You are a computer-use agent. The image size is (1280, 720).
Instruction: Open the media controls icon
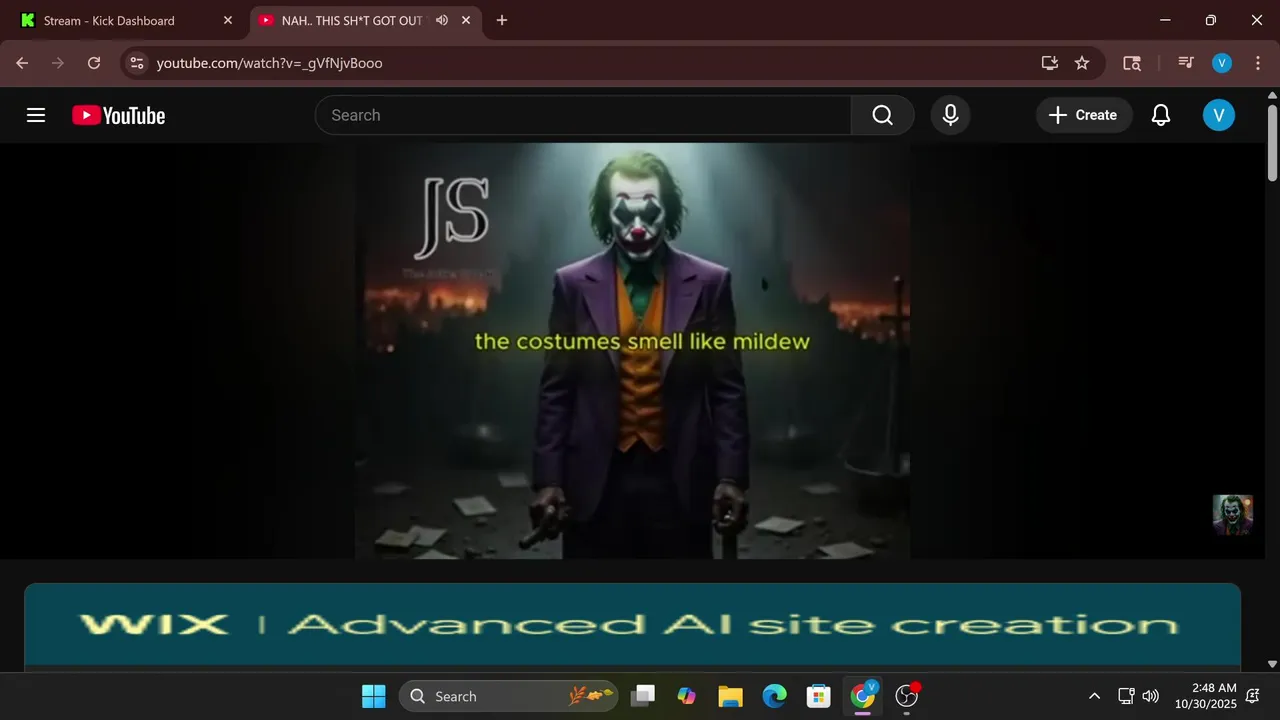1186,63
